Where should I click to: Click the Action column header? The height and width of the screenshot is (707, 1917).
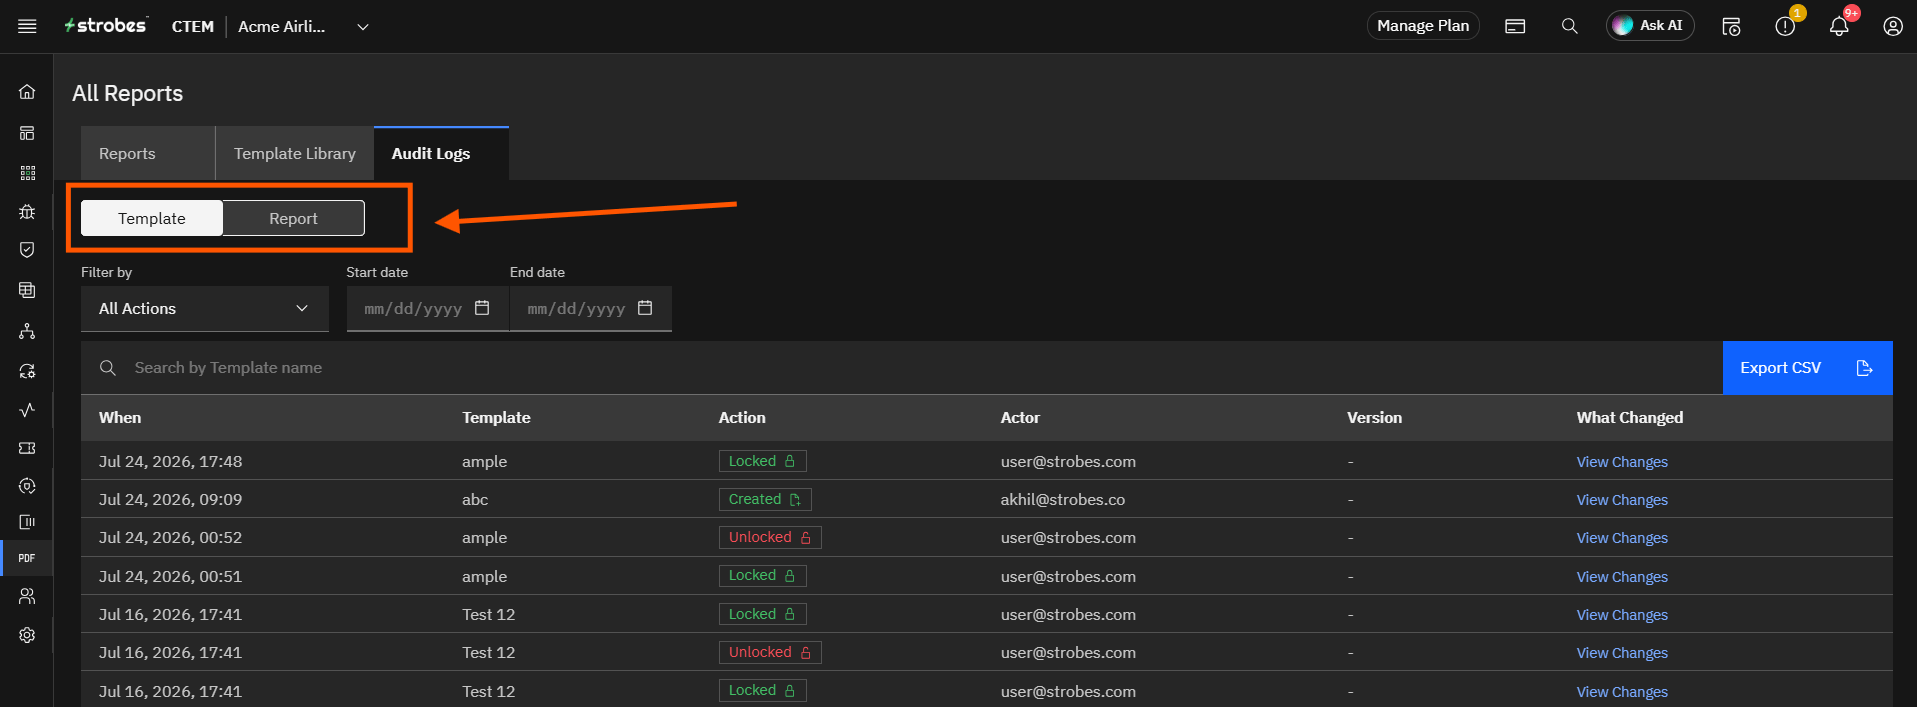pyautogui.click(x=742, y=418)
